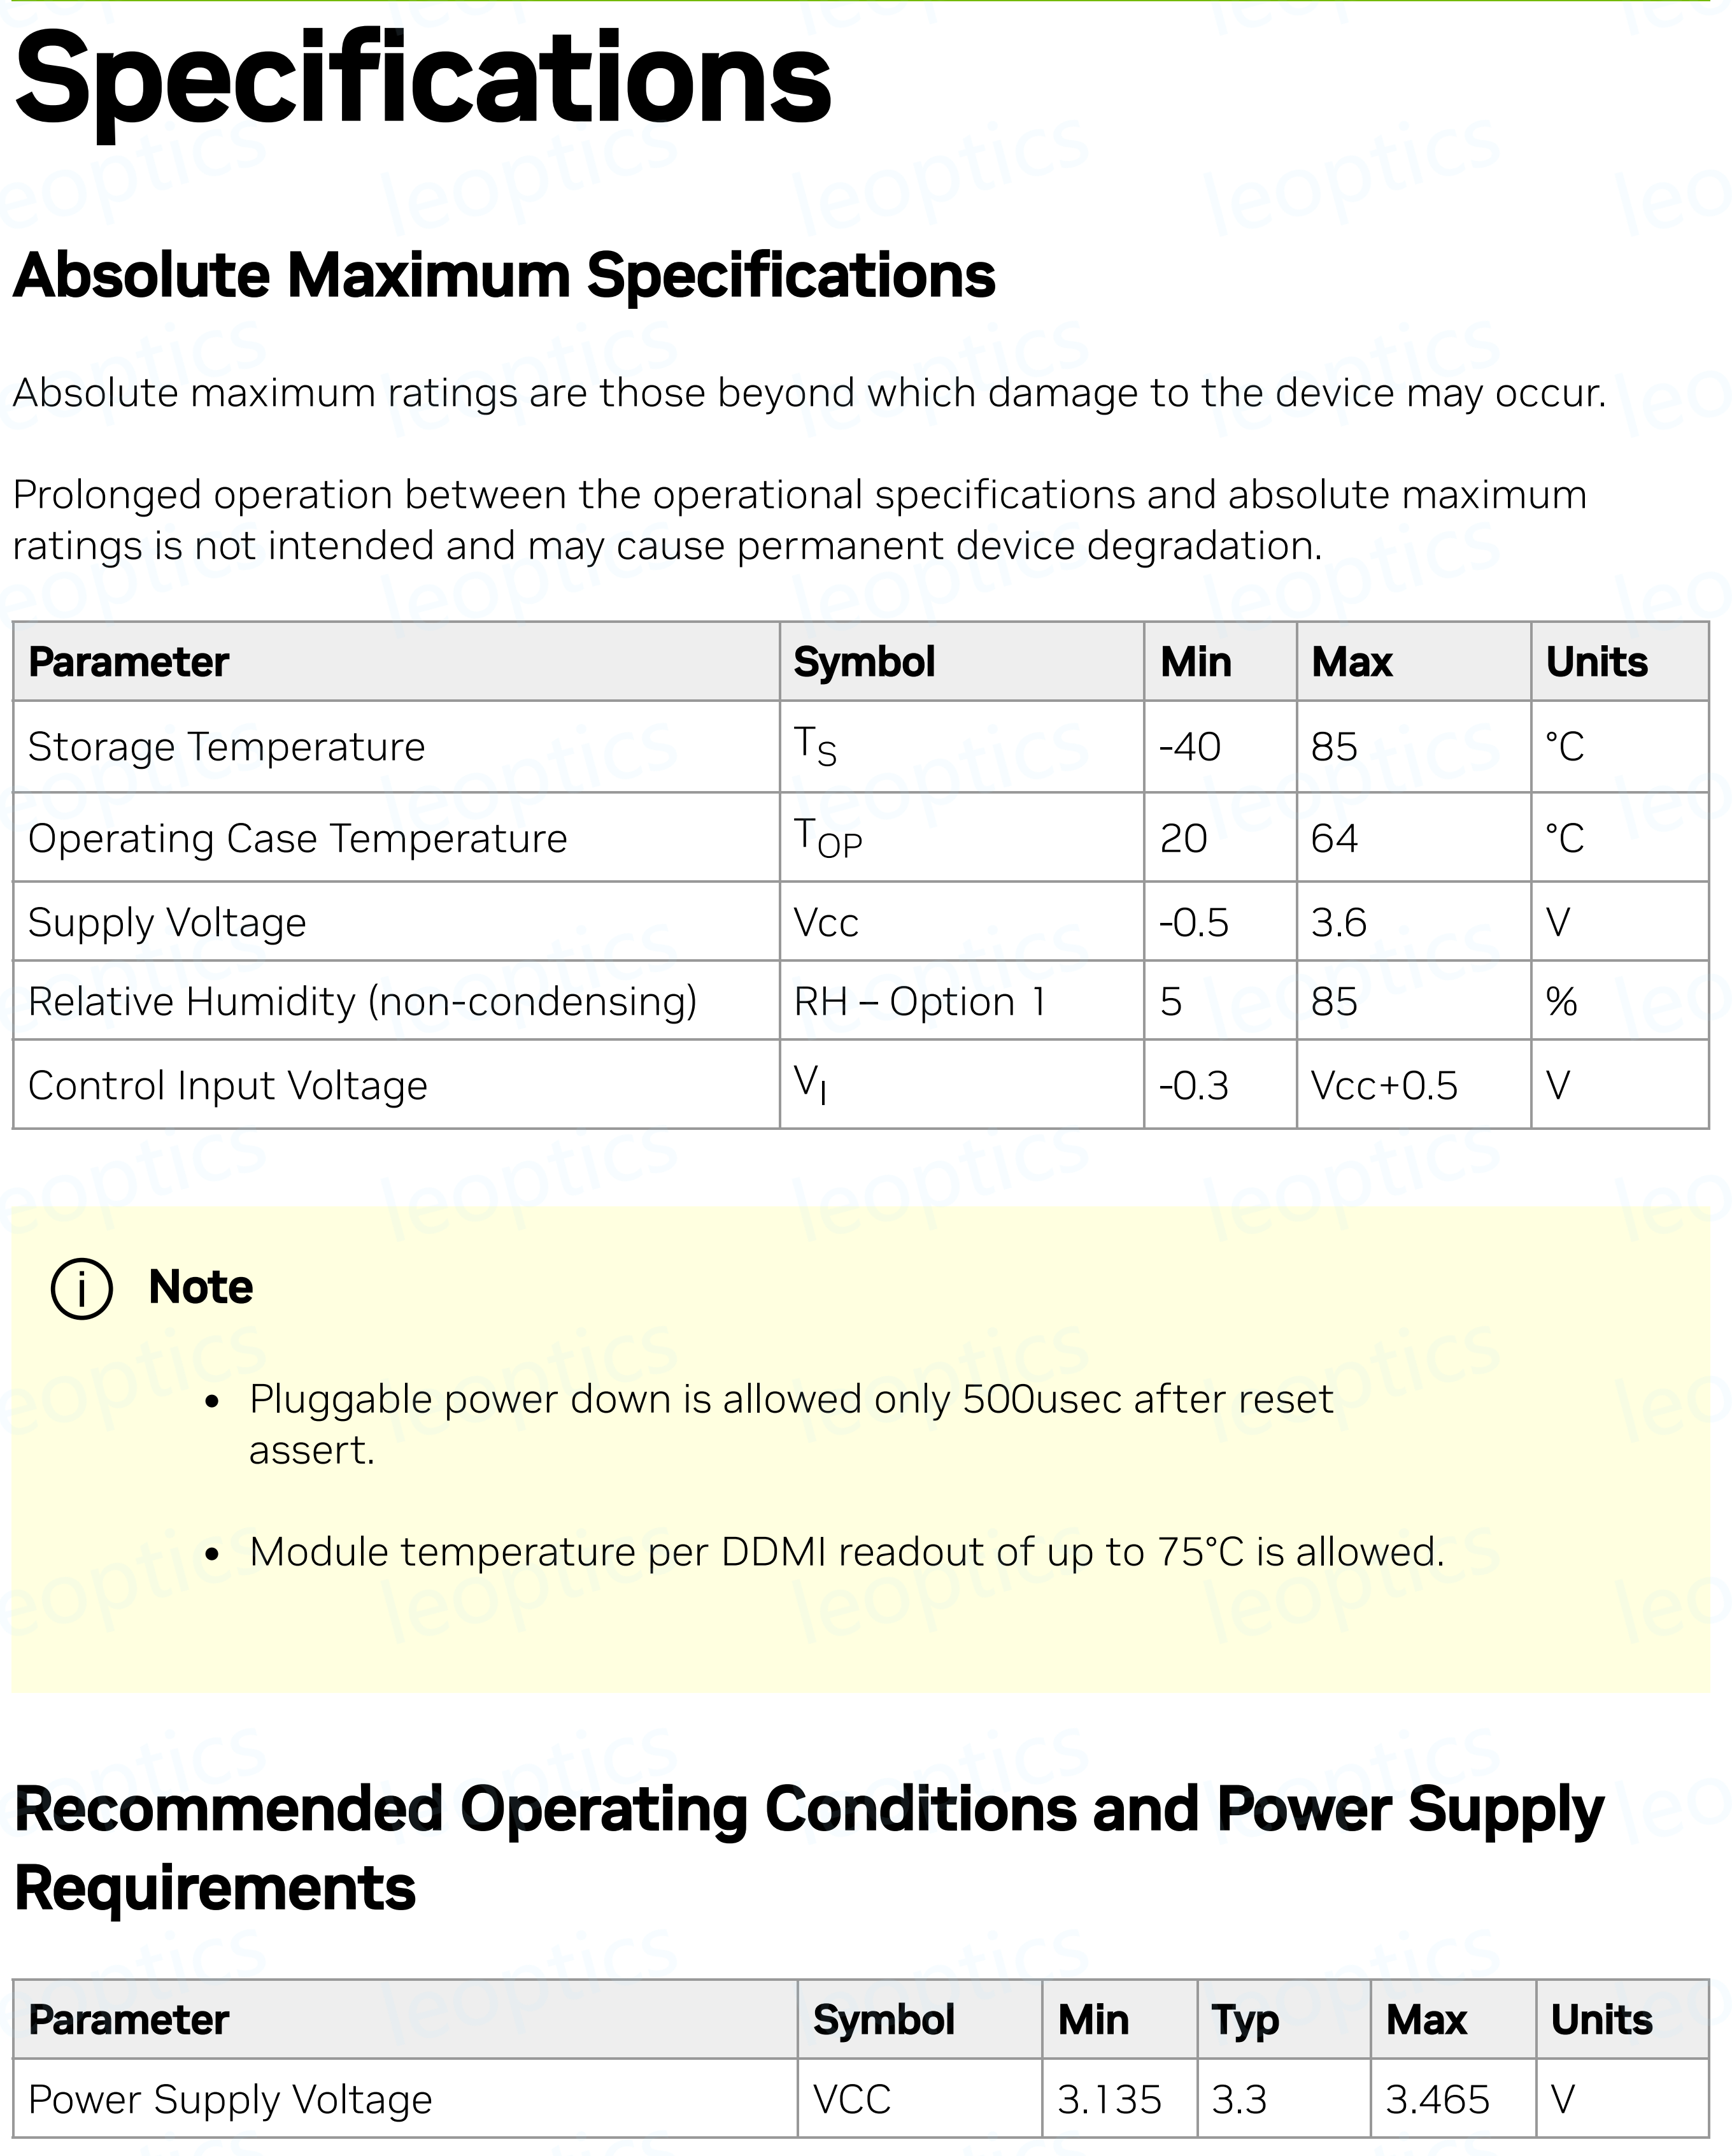Screen dimensions: 1732x2156
Task: Click the Specifications main heading
Action: coord(422,78)
